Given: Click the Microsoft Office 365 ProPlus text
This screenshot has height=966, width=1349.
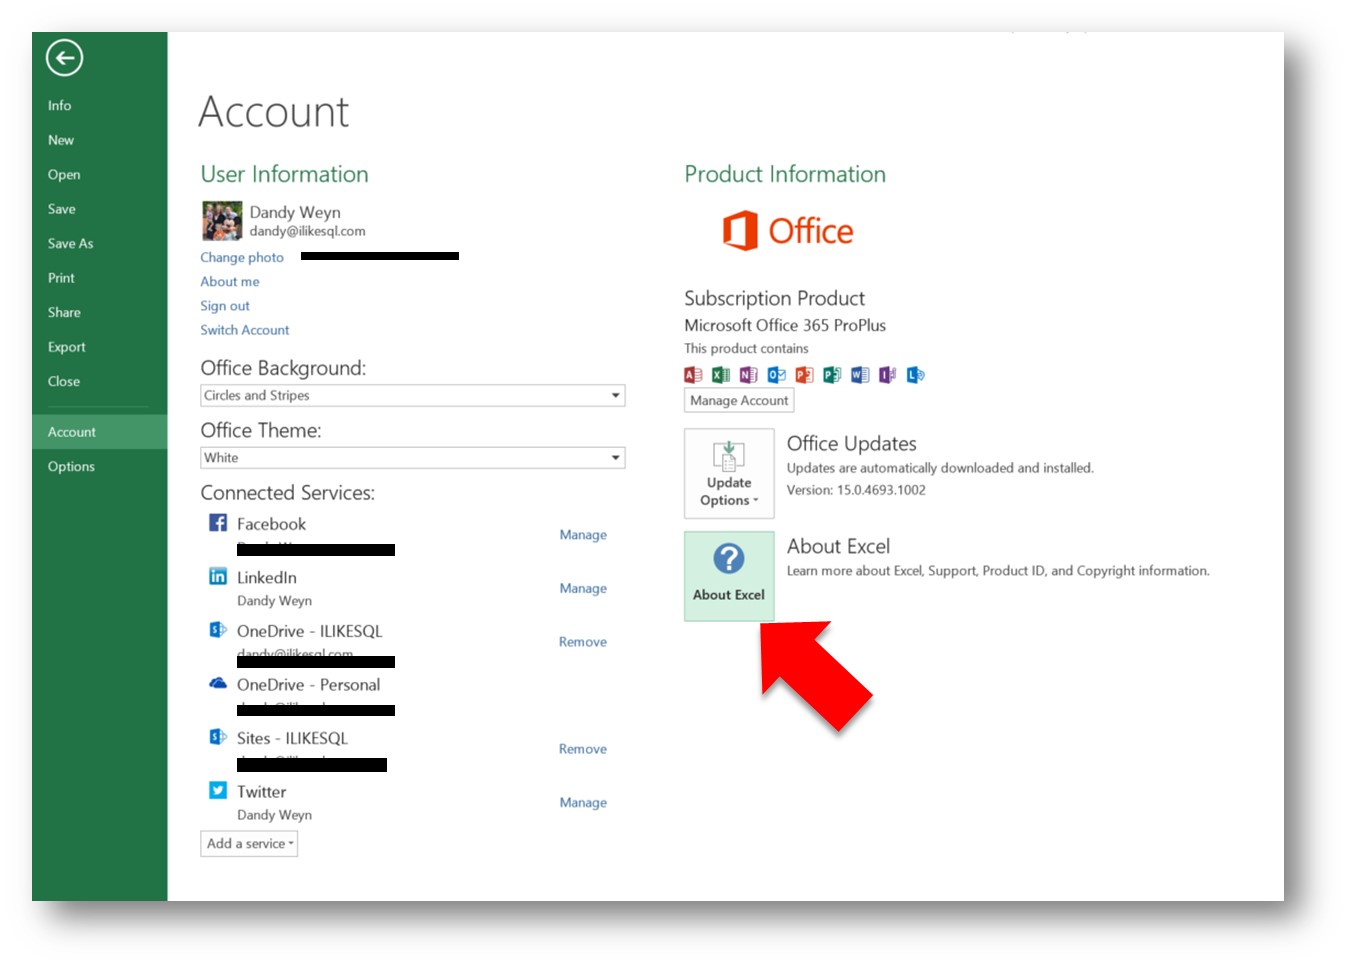Looking at the screenshot, I should click(x=785, y=325).
